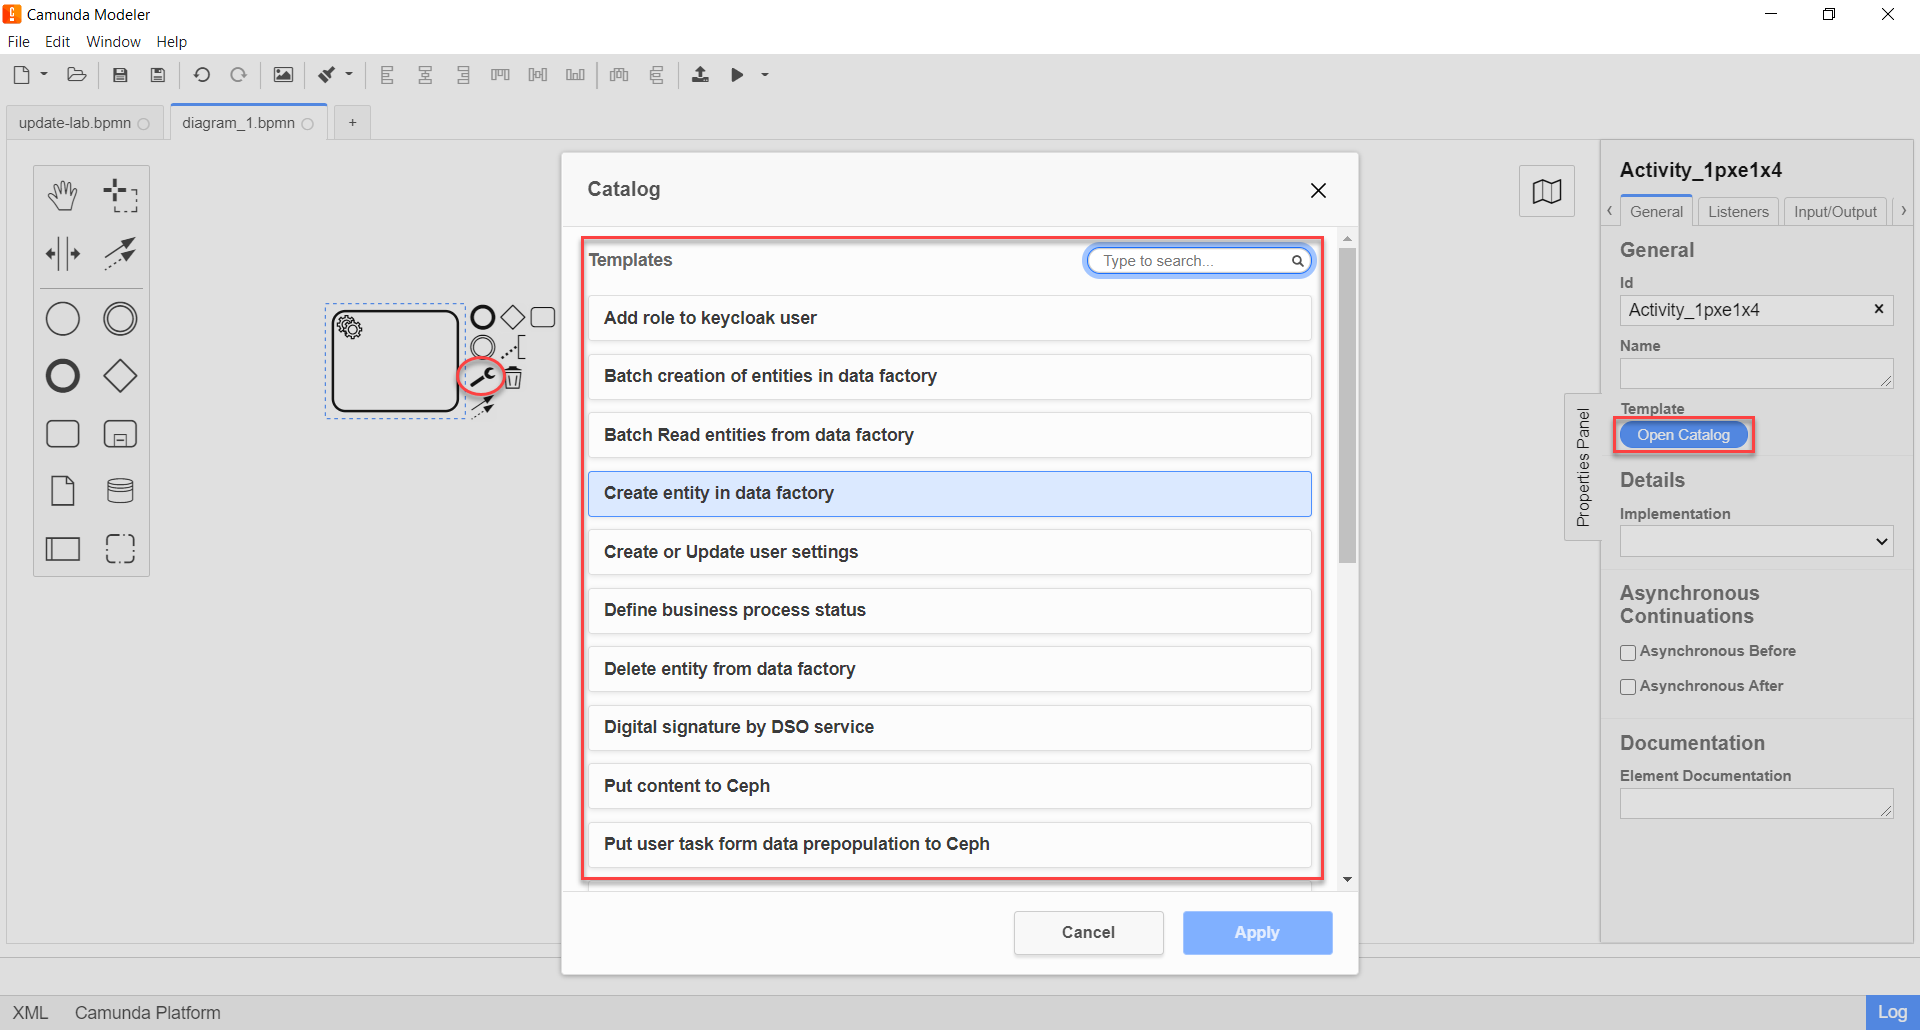The image size is (1920, 1030).
Task: Open the set color dropdown arrow
Action: click(349, 75)
